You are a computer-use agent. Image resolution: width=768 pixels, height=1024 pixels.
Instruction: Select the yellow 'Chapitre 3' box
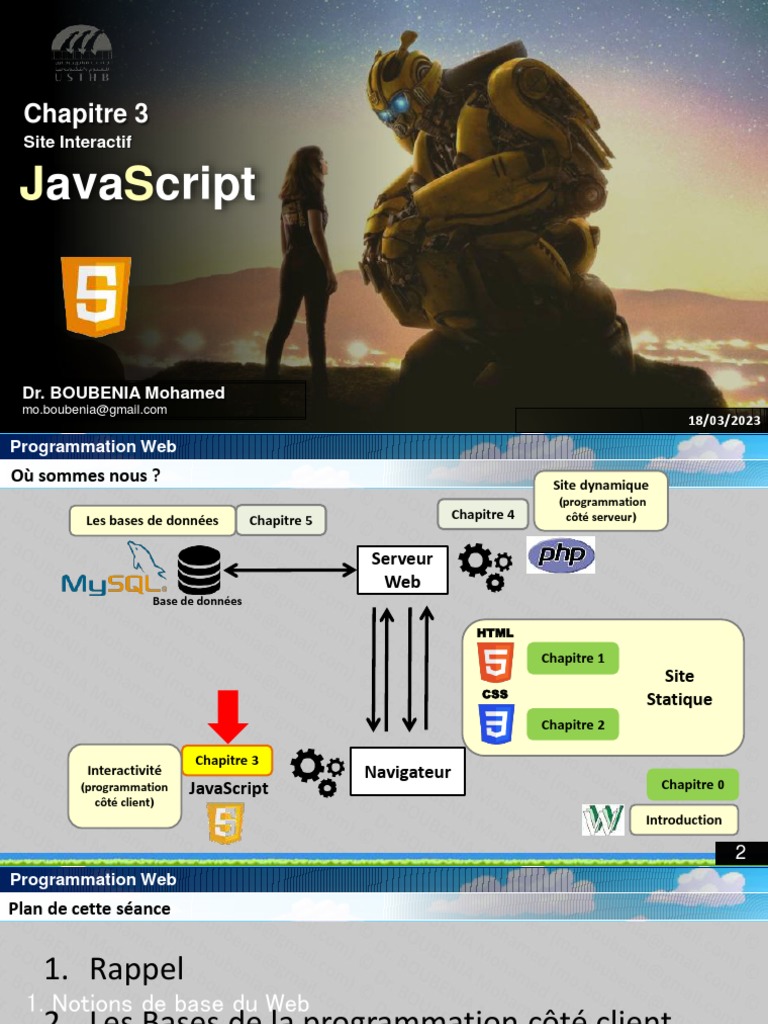point(227,760)
